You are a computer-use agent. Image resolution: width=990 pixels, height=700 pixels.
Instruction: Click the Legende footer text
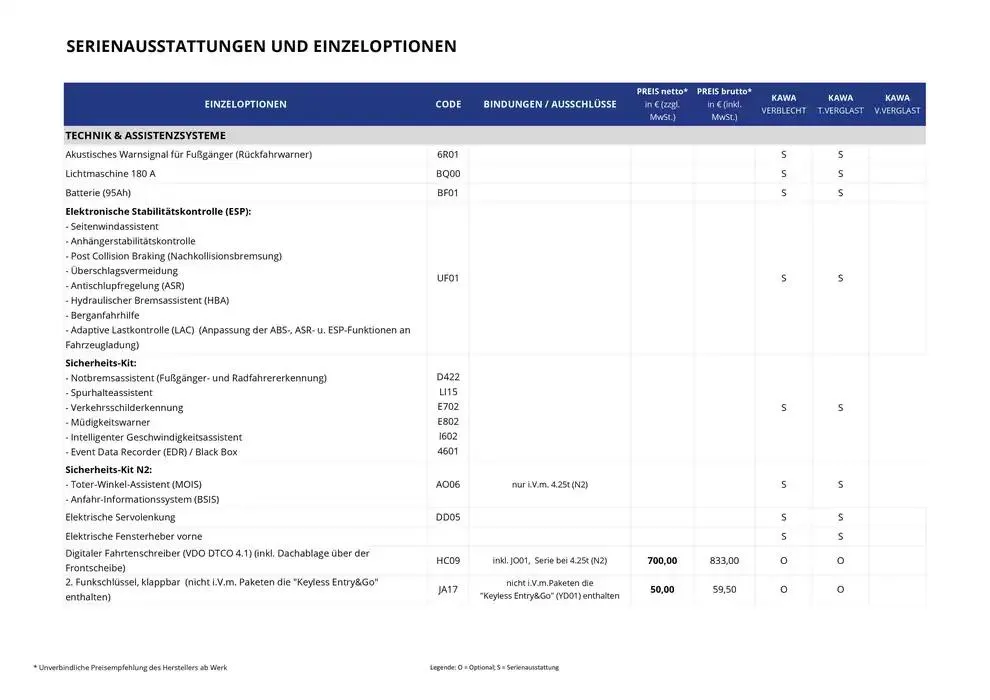pos(494,667)
